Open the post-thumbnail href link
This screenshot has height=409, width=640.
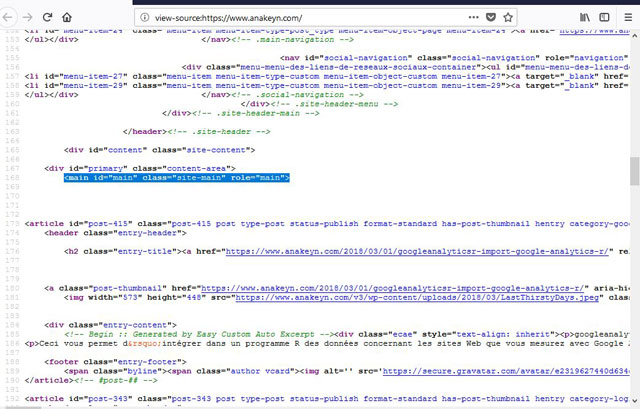point(395,288)
